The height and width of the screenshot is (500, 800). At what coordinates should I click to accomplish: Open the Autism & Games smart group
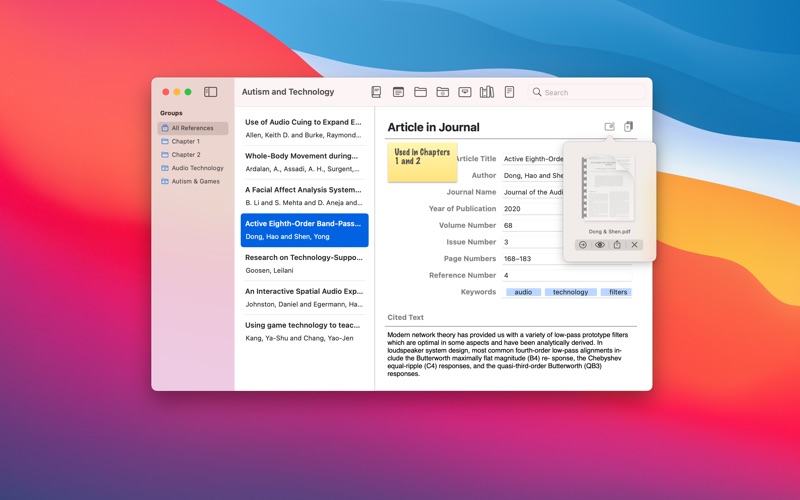[193, 181]
